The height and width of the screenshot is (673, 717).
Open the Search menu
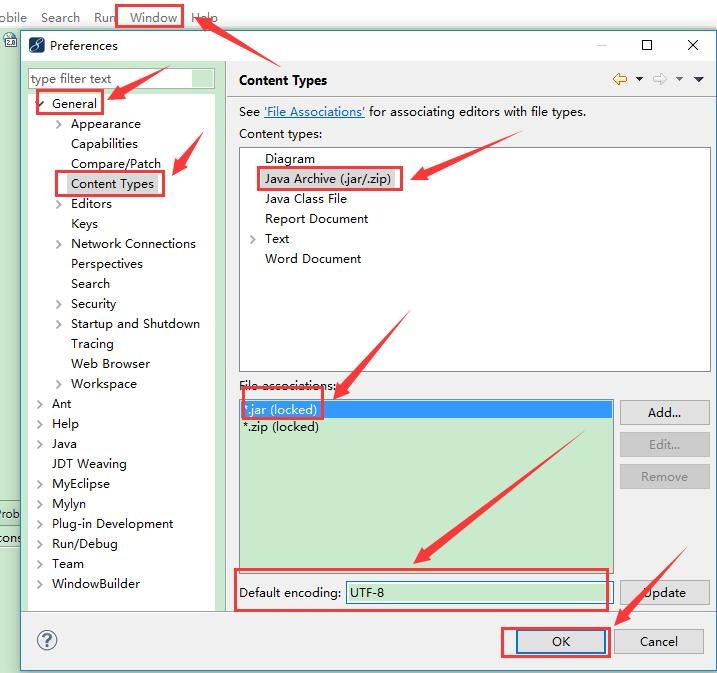click(x=60, y=17)
